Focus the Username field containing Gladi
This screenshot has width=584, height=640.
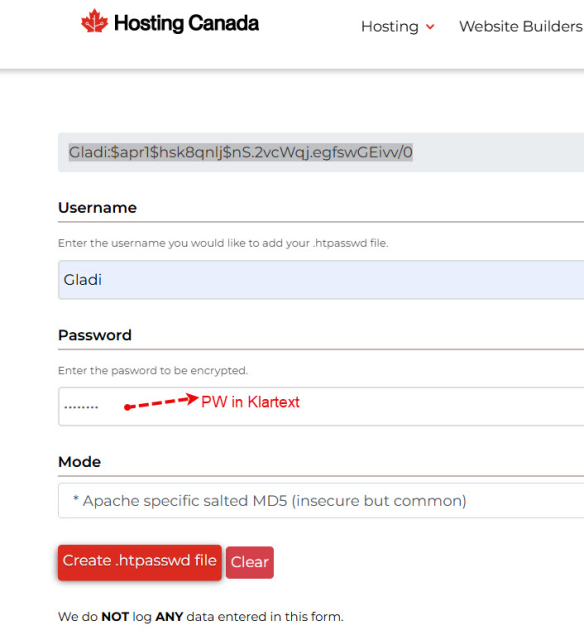click(x=321, y=280)
